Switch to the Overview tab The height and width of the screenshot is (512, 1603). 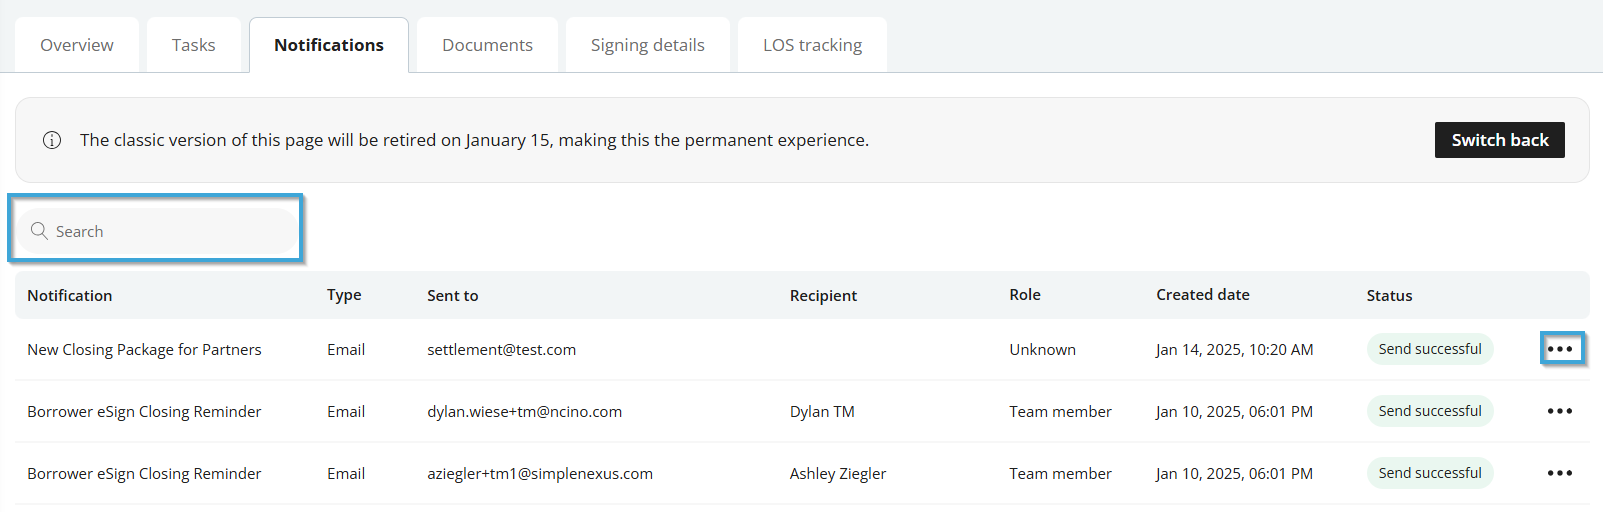pos(77,45)
